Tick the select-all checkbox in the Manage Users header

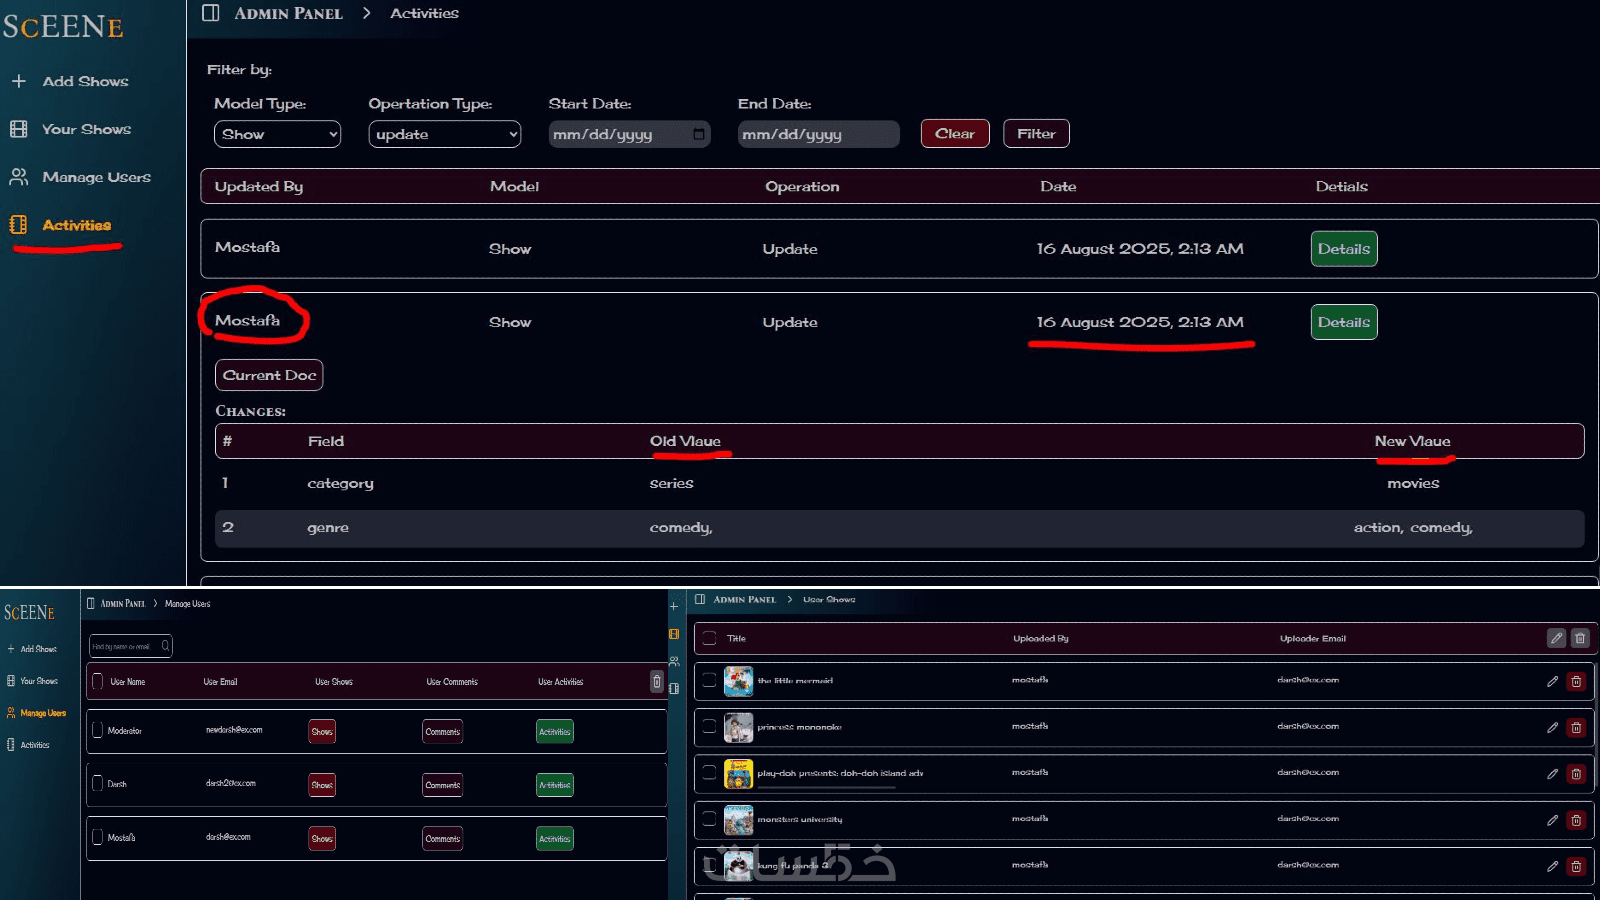point(98,681)
